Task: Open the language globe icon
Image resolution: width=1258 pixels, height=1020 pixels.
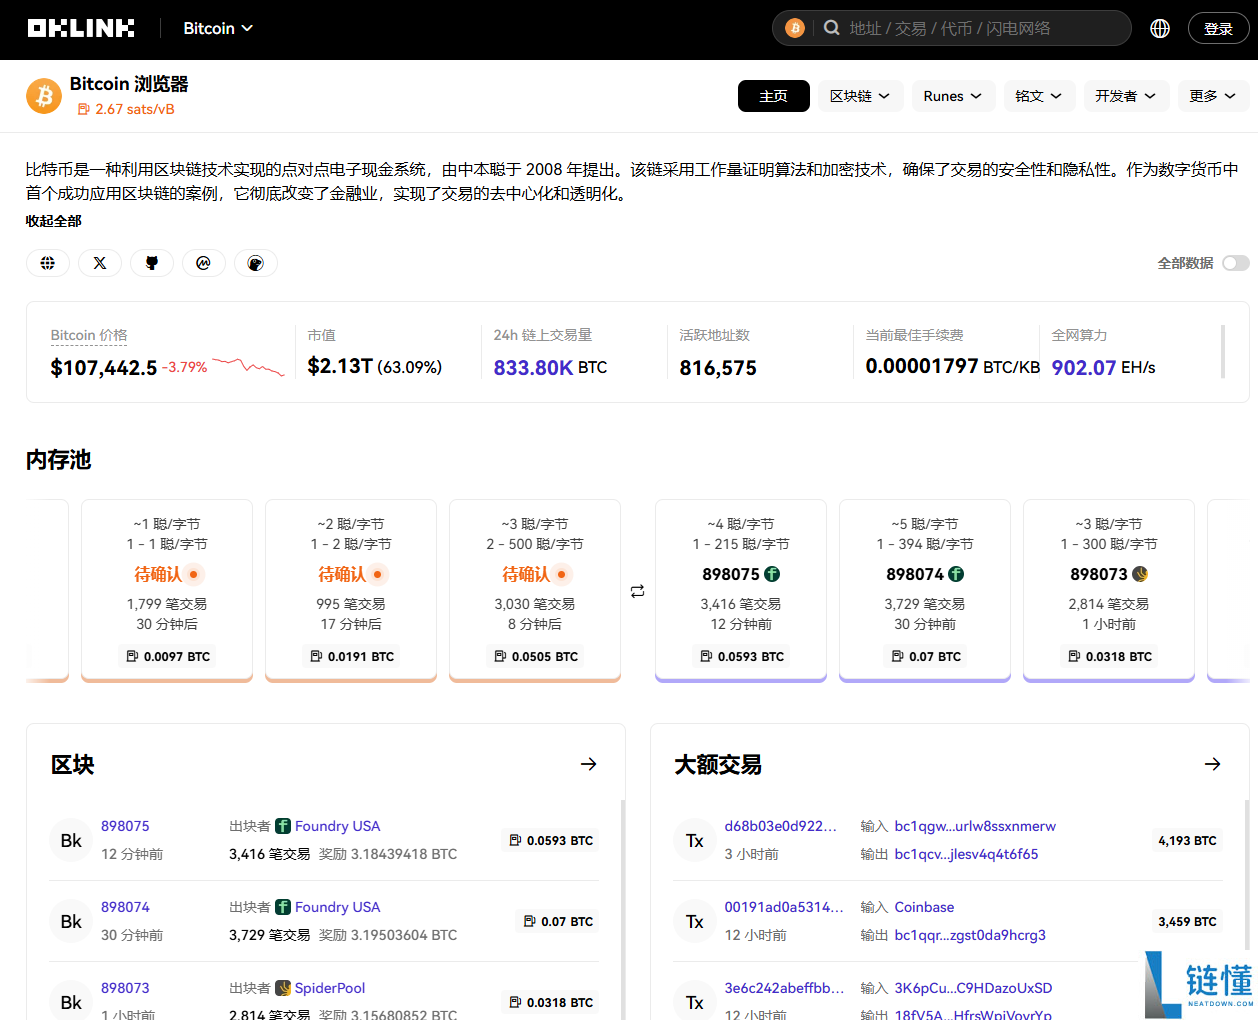Action: [x=1160, y=28]
